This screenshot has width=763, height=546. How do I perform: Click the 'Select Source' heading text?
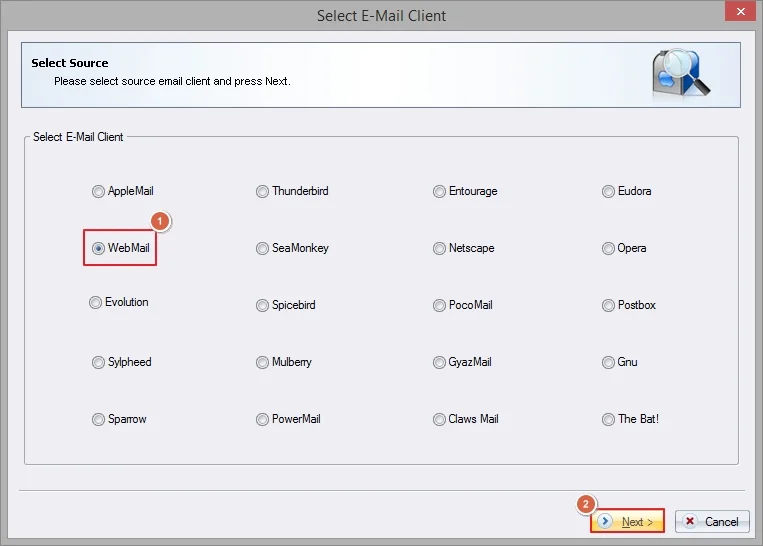(70, 63)
